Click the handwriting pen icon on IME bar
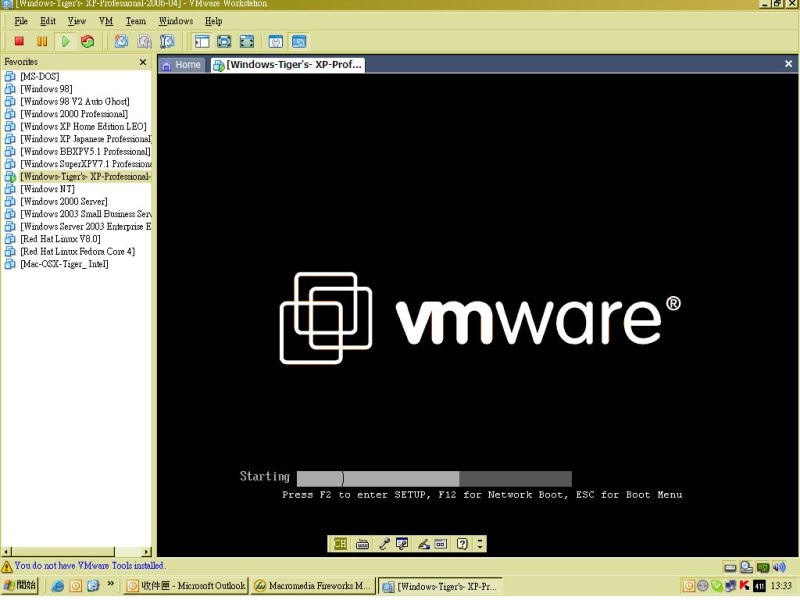 pyautogui.click(x=423, y=544)
